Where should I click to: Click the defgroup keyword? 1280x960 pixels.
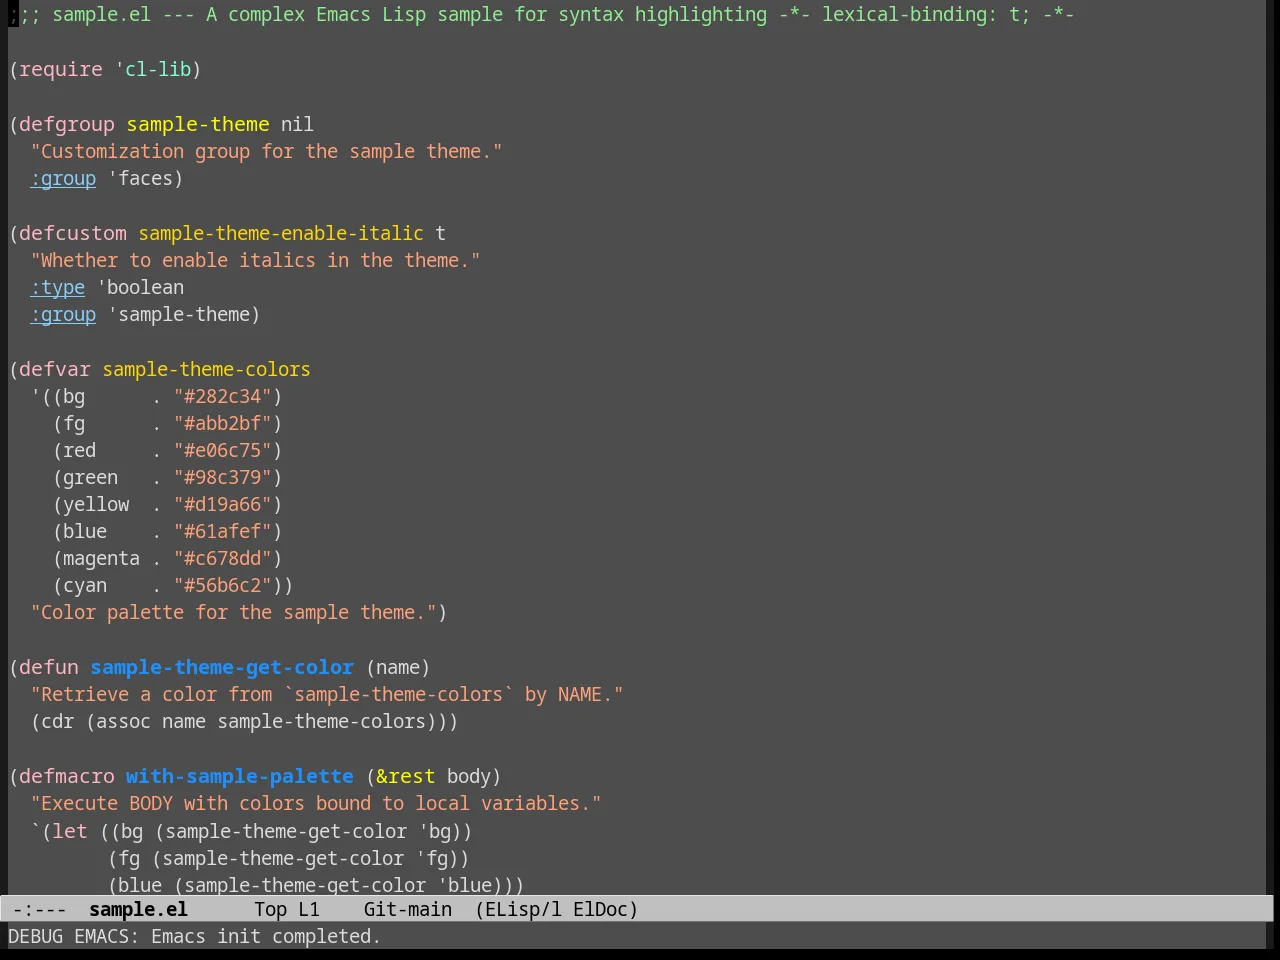tap(67, 124)
